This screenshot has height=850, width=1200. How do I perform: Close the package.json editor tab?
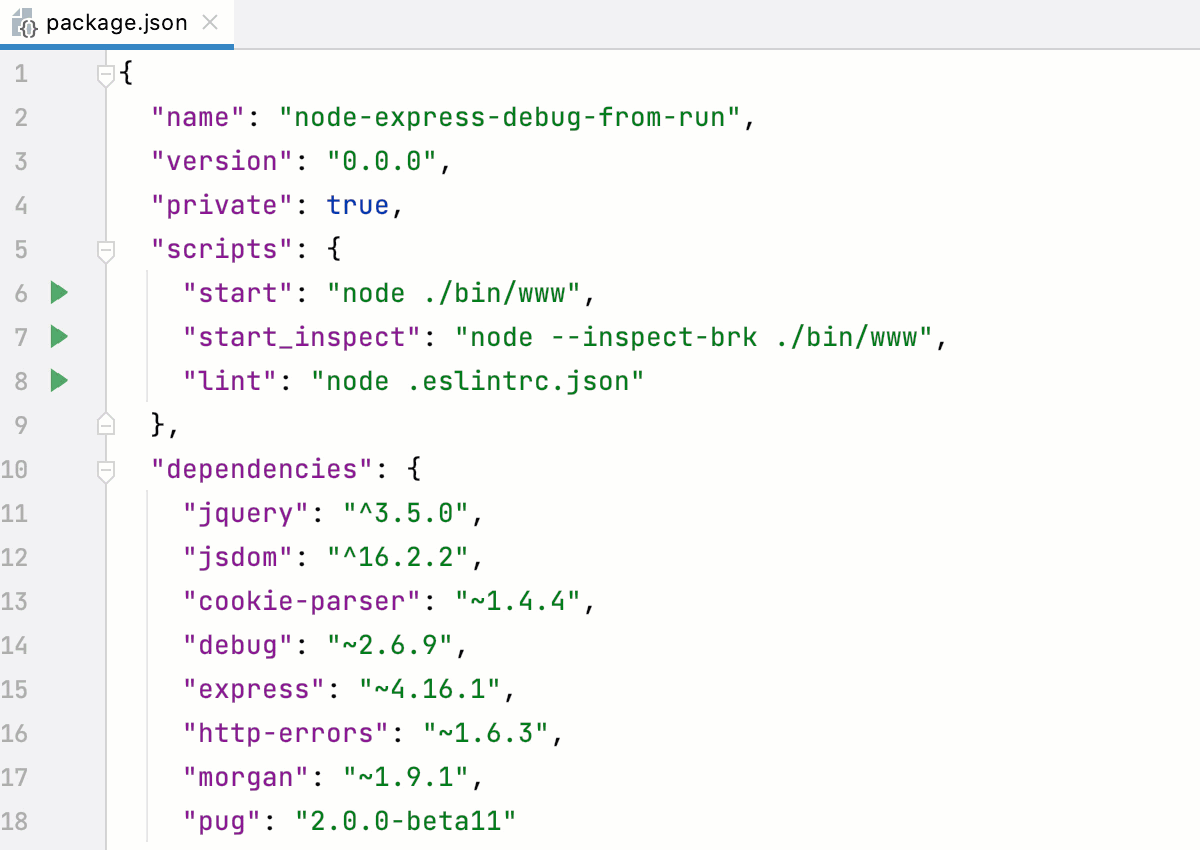[x=210, y=22]
